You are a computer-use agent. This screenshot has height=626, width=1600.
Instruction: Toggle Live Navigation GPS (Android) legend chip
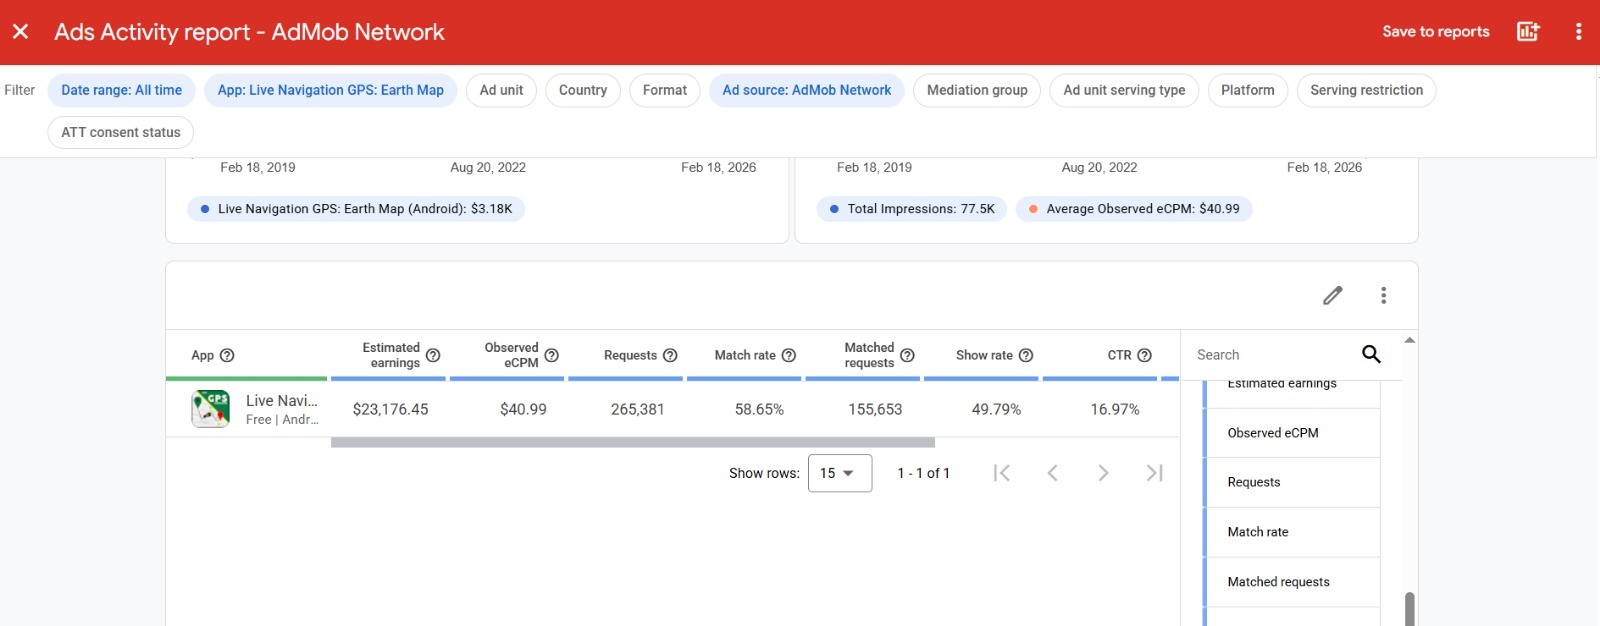coord(356,209)
